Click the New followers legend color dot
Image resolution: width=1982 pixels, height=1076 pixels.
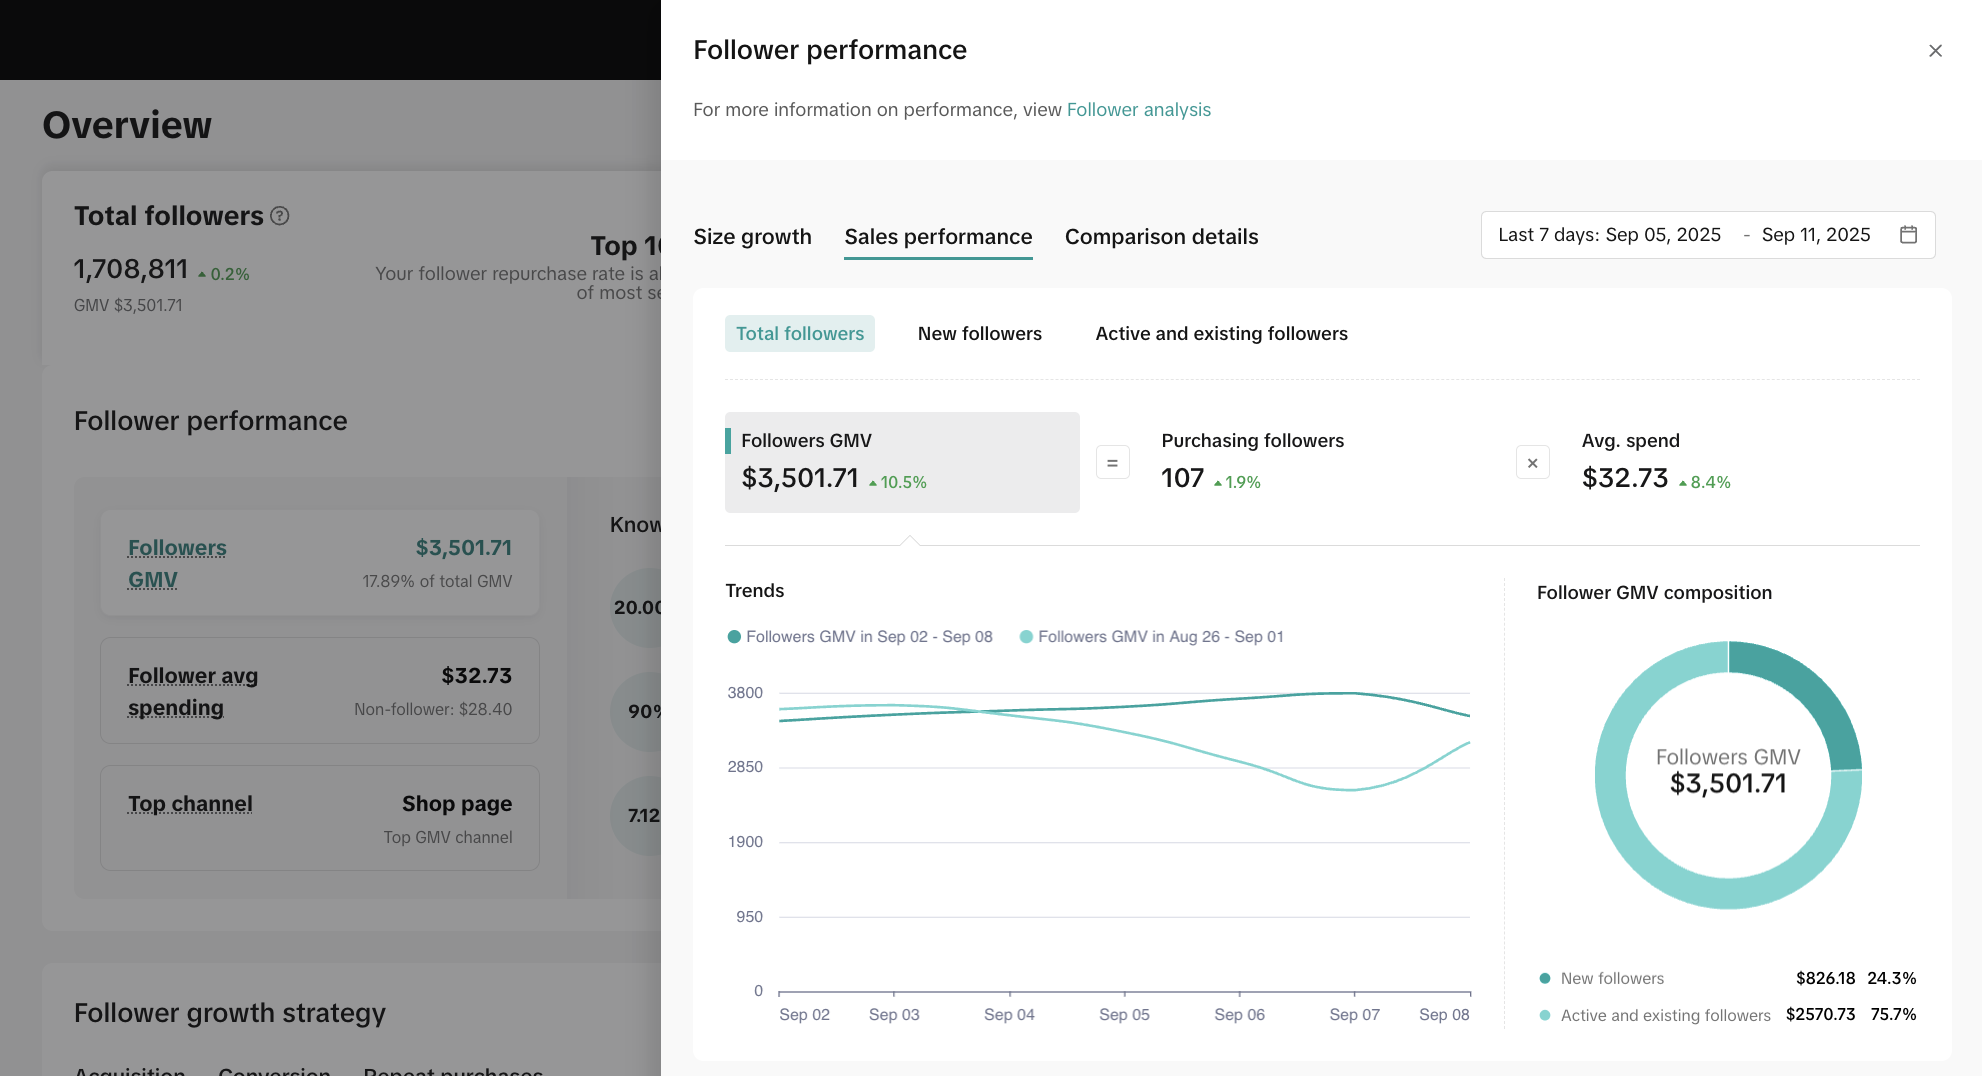pyautogui.click(x=1545, y=979)
